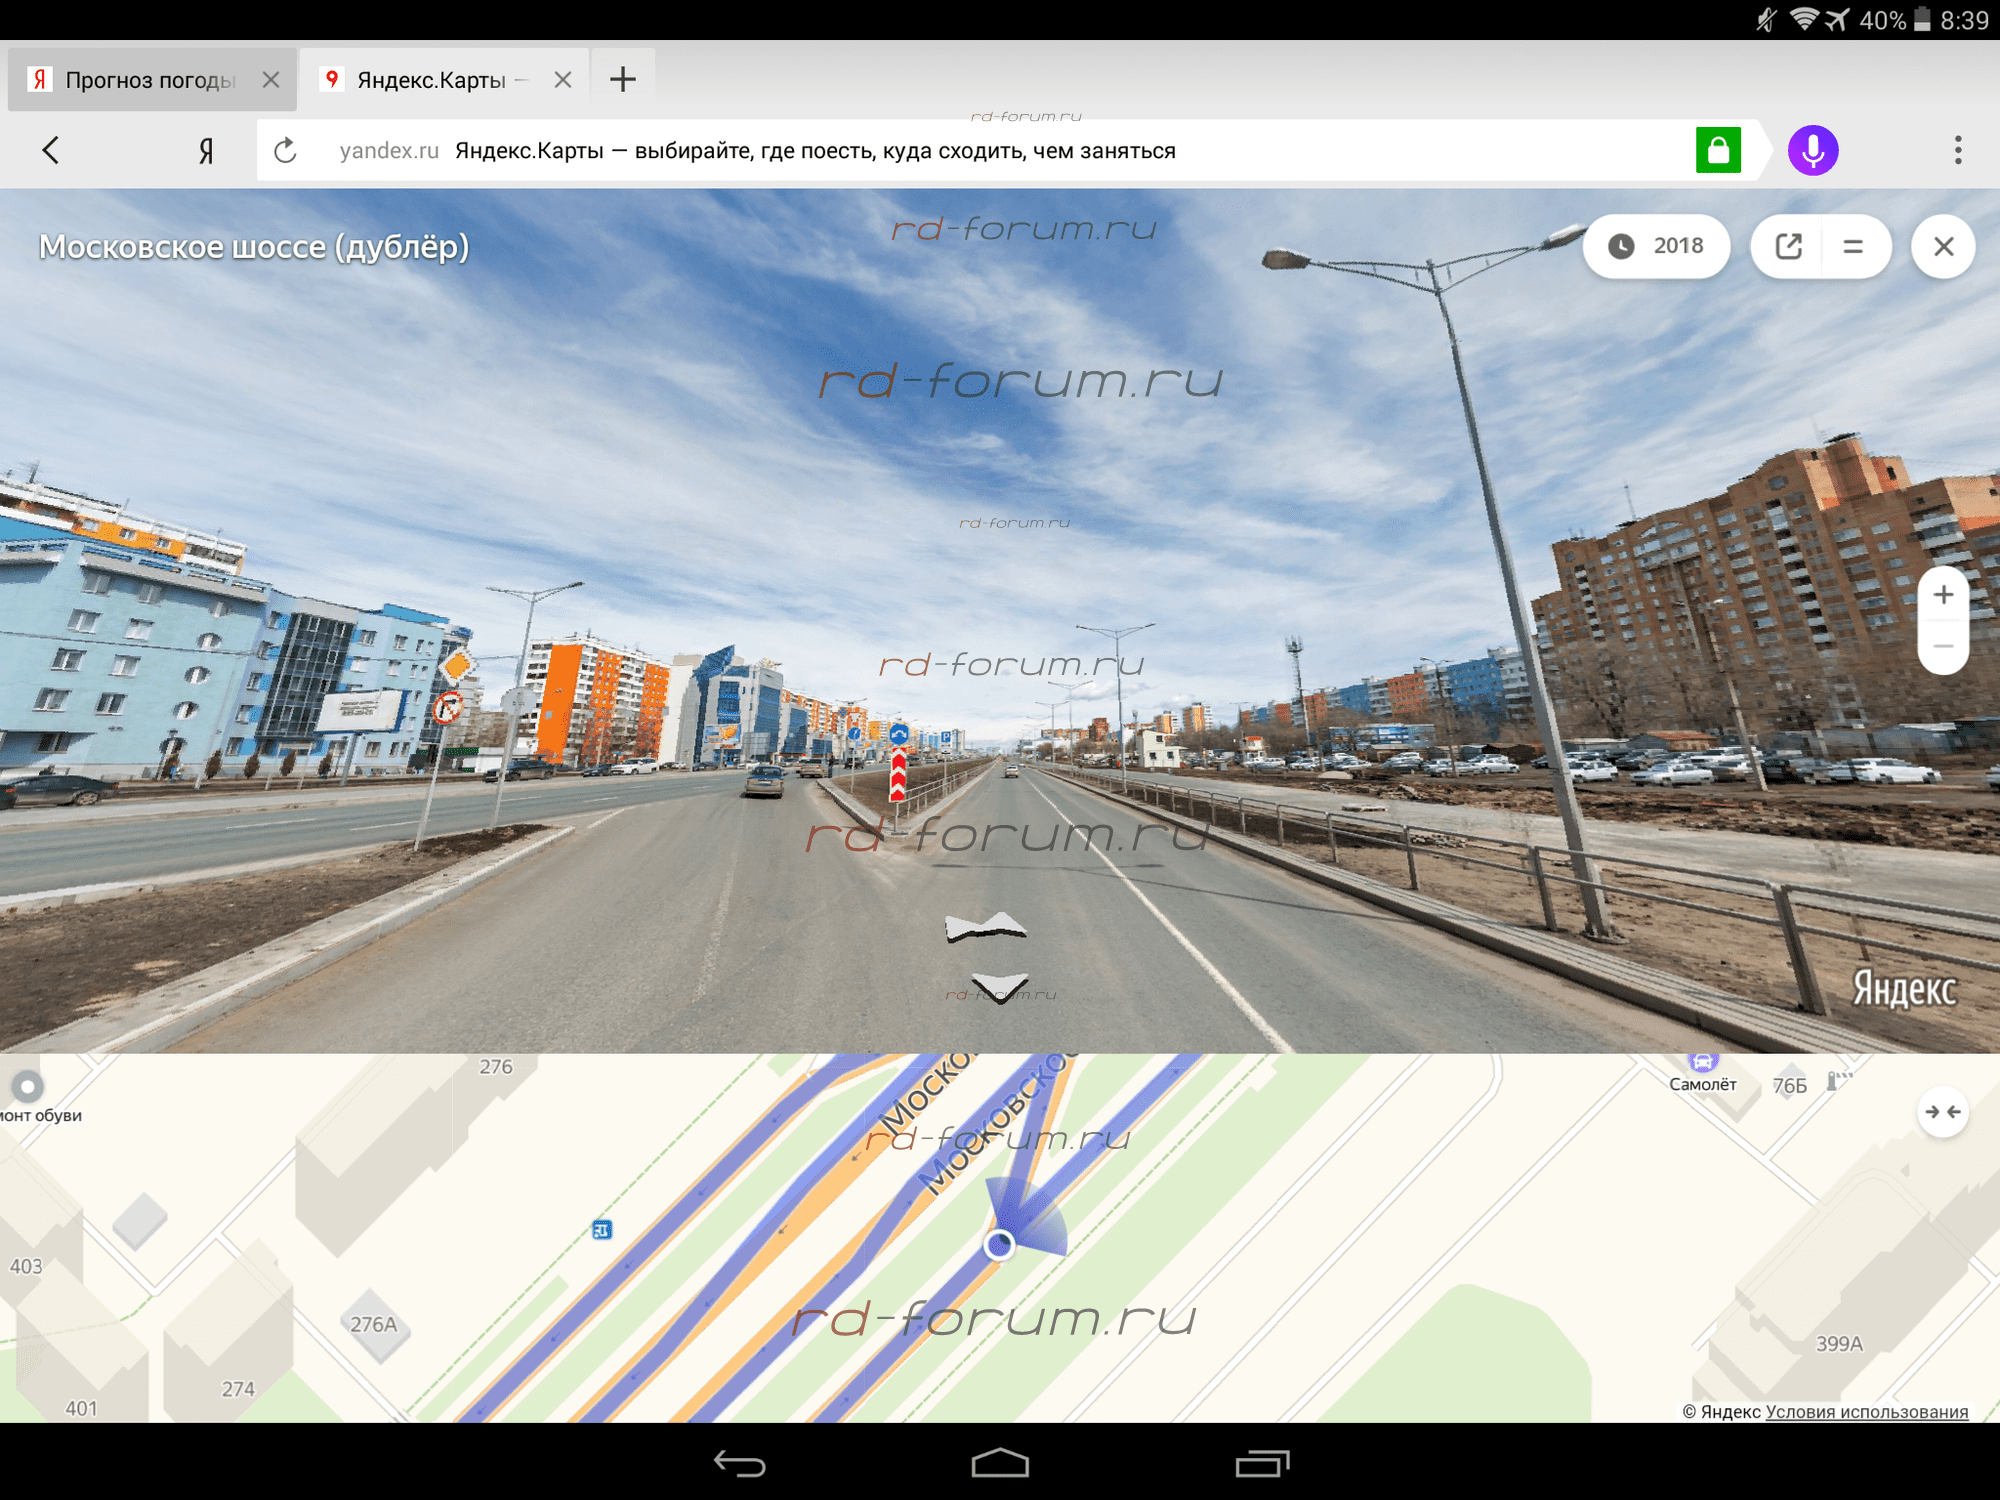Tap the purple Alice voice microphone icon
The image size is (2000, 1500).
[1812, 151]
